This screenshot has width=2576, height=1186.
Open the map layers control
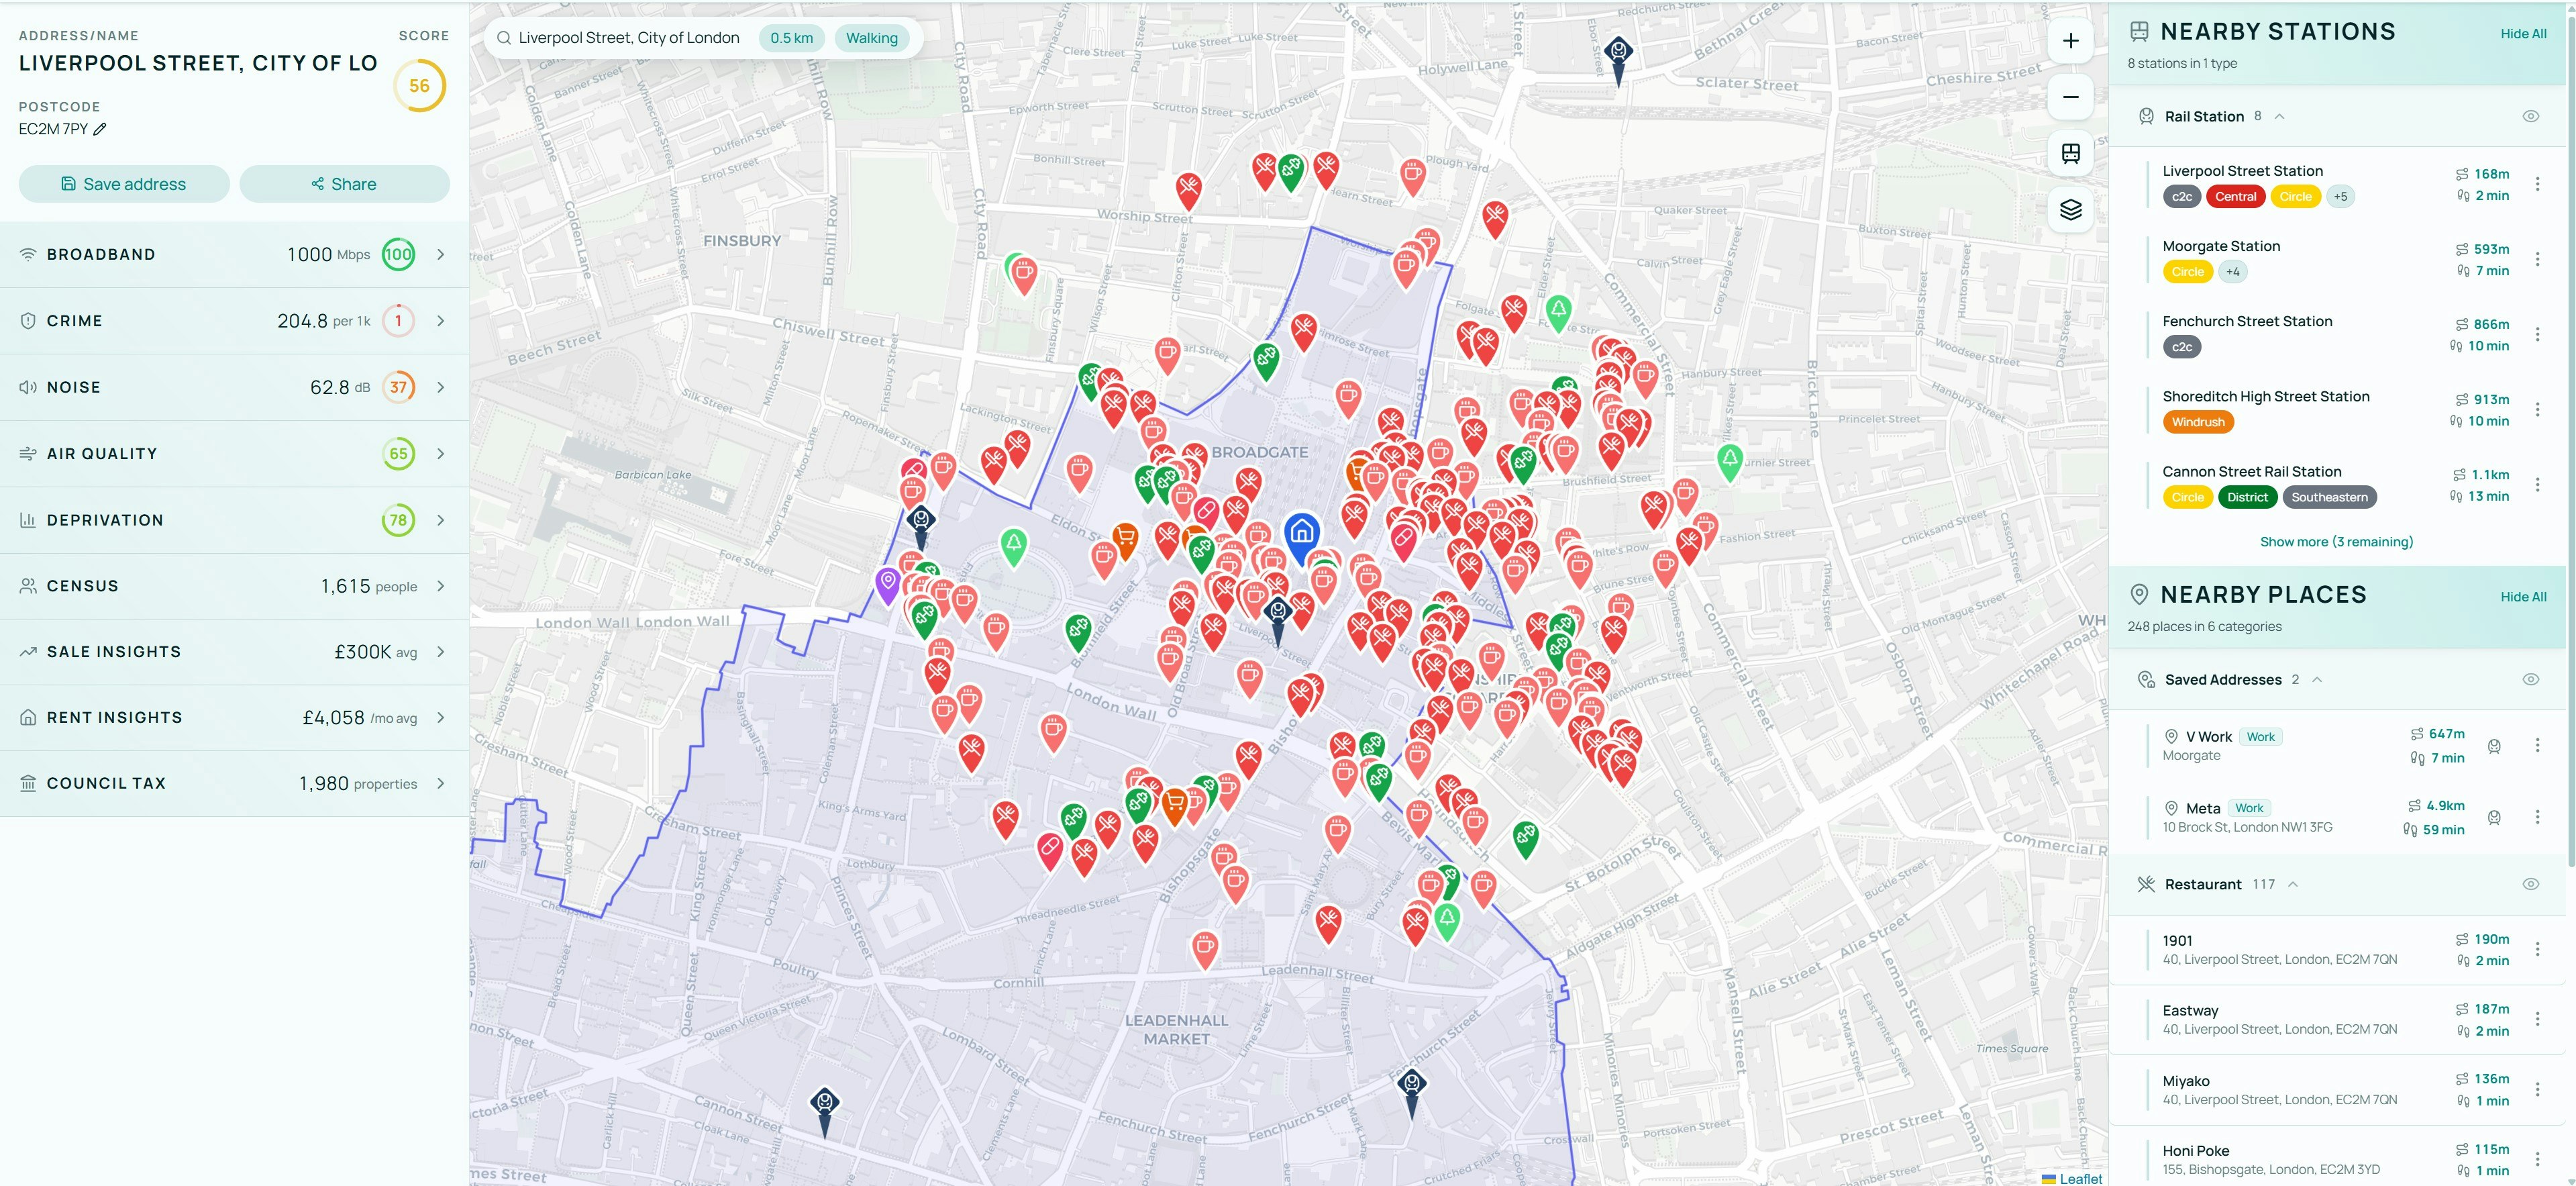[x=2071, y=209]
